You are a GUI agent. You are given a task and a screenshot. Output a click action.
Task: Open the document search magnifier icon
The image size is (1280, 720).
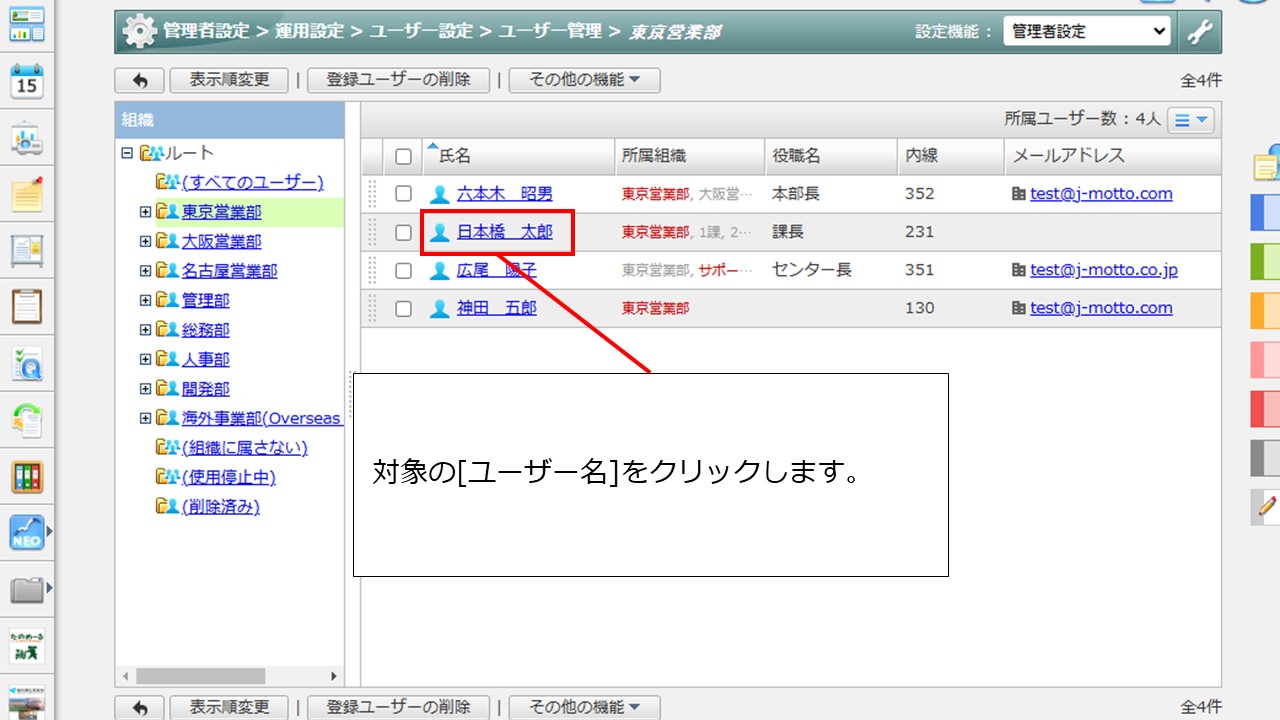click(27, 364)
